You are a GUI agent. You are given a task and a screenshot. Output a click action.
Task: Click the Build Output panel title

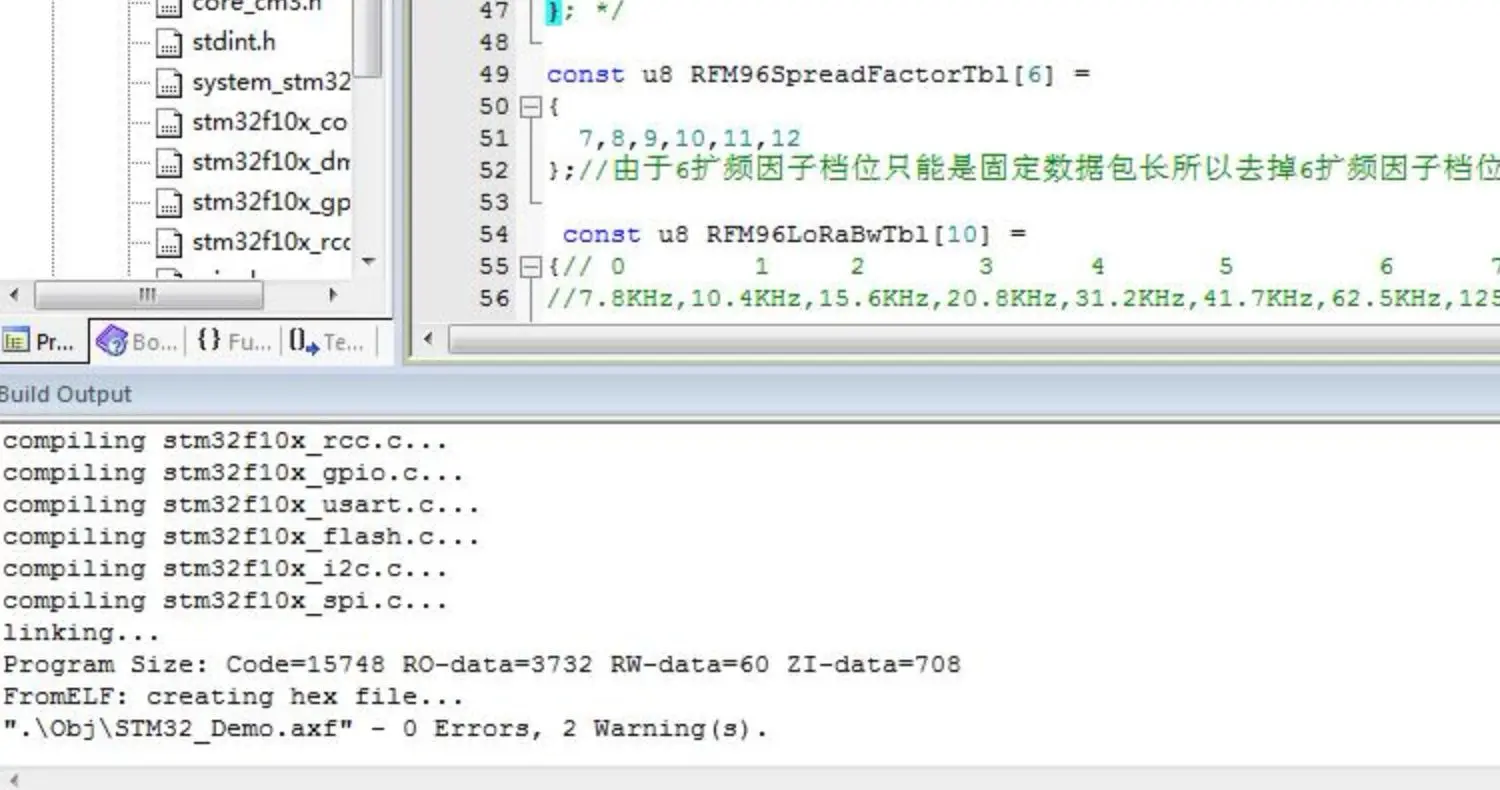(x=66, y=394)
